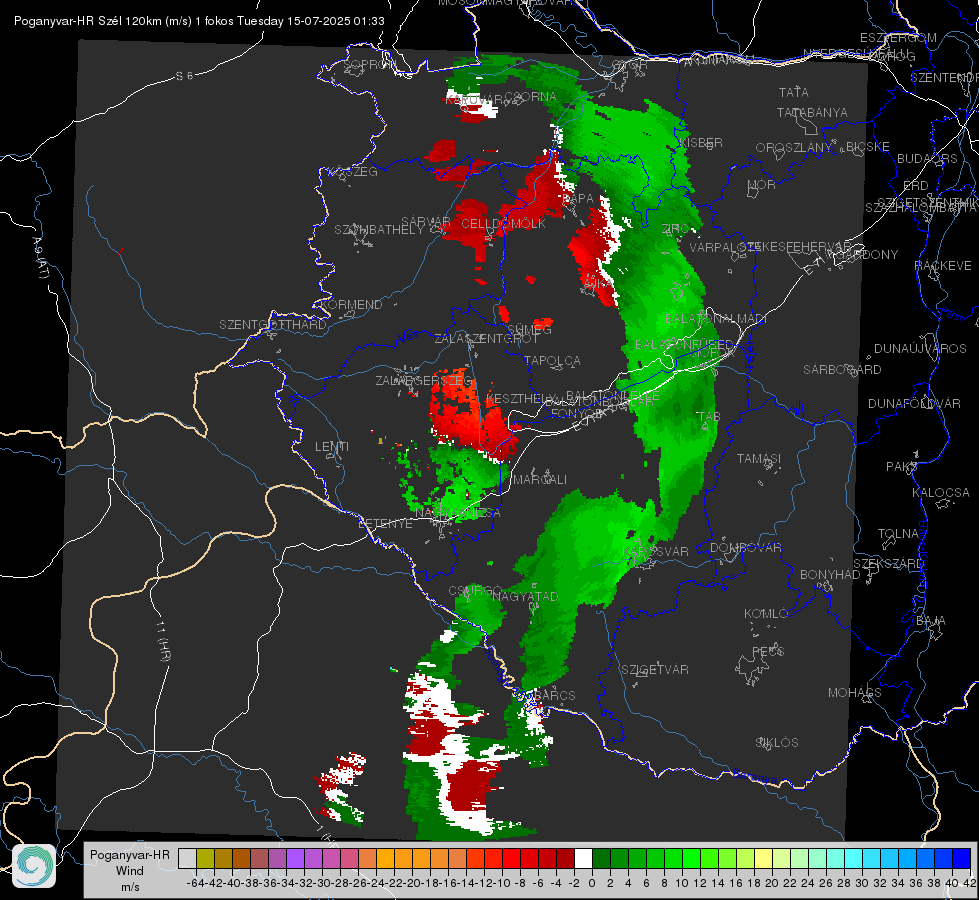Click the BARCS town label

(554, 695)
